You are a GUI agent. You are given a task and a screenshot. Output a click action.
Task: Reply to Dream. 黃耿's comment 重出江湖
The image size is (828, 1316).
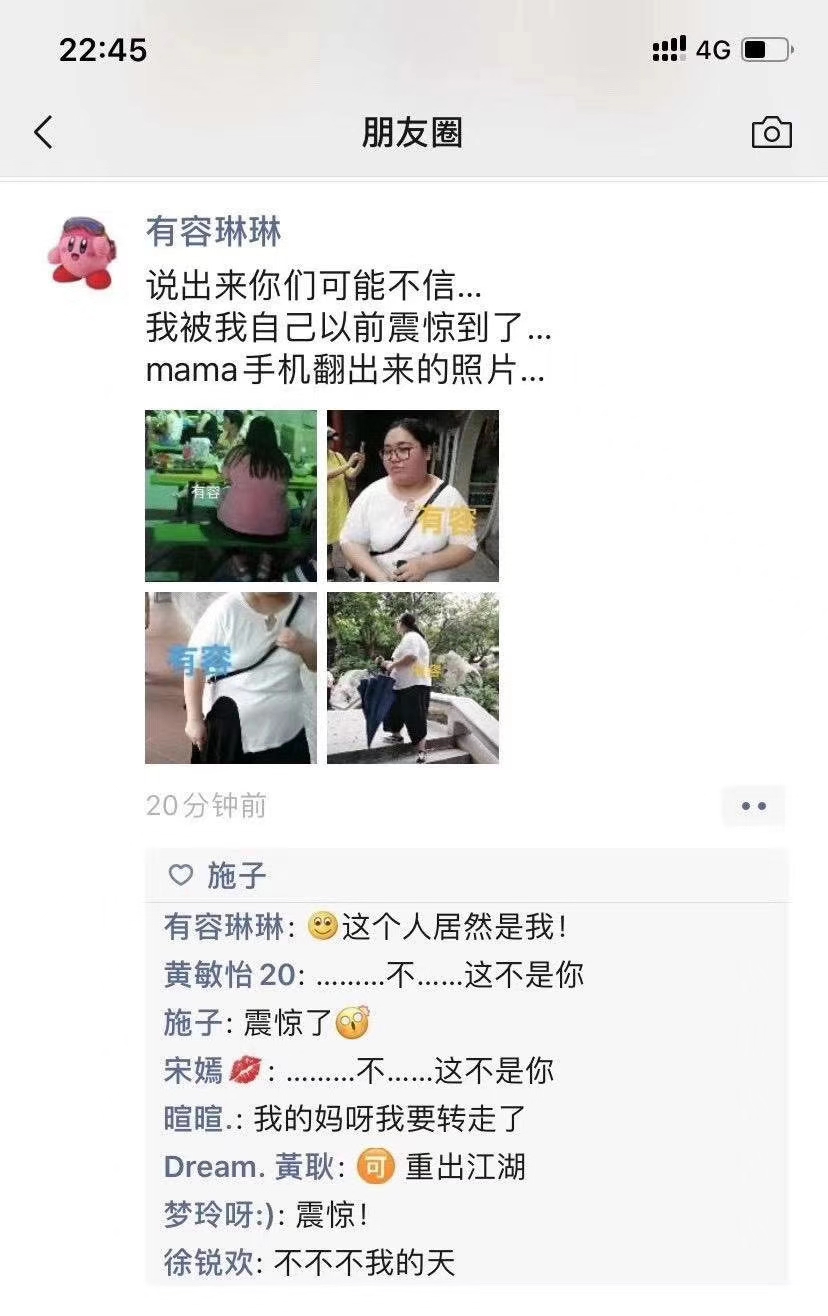465,1167
